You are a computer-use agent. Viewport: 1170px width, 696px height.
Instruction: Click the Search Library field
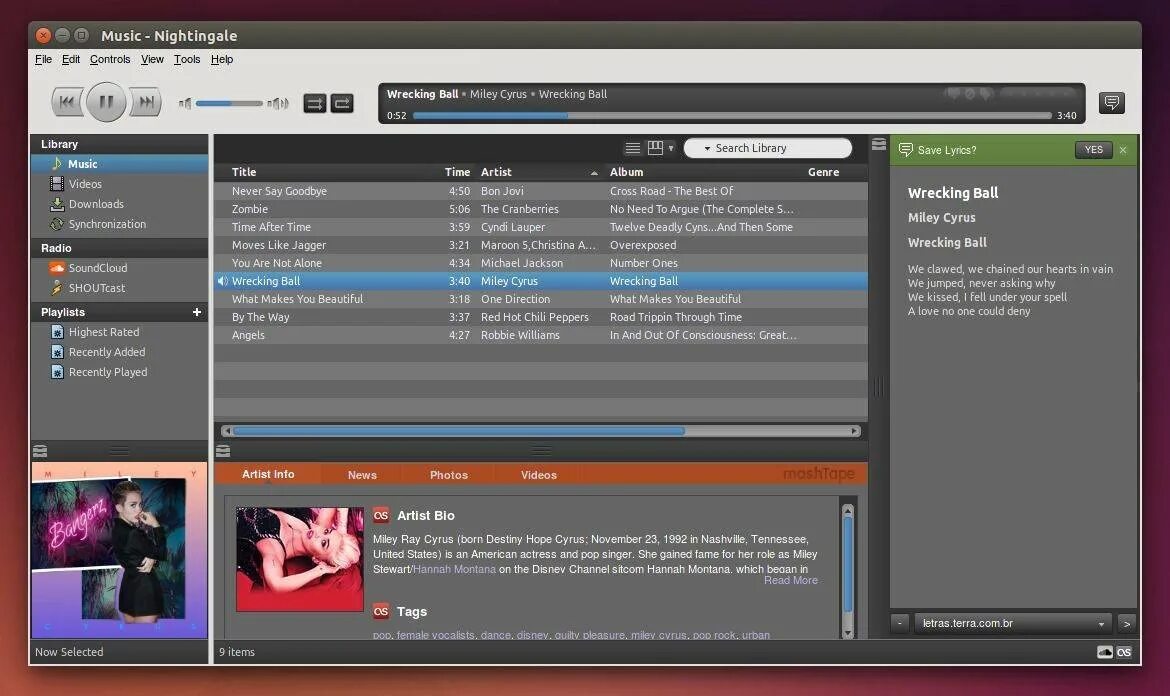pos(767,148)
